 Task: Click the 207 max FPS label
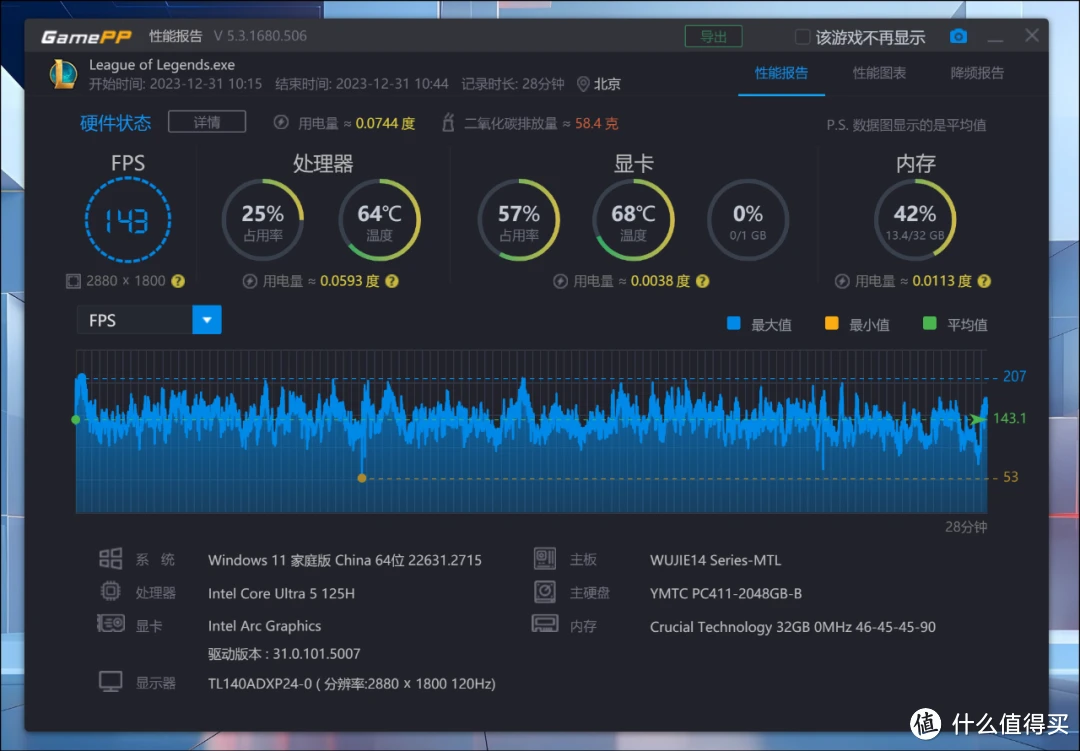click(1014, 376)
